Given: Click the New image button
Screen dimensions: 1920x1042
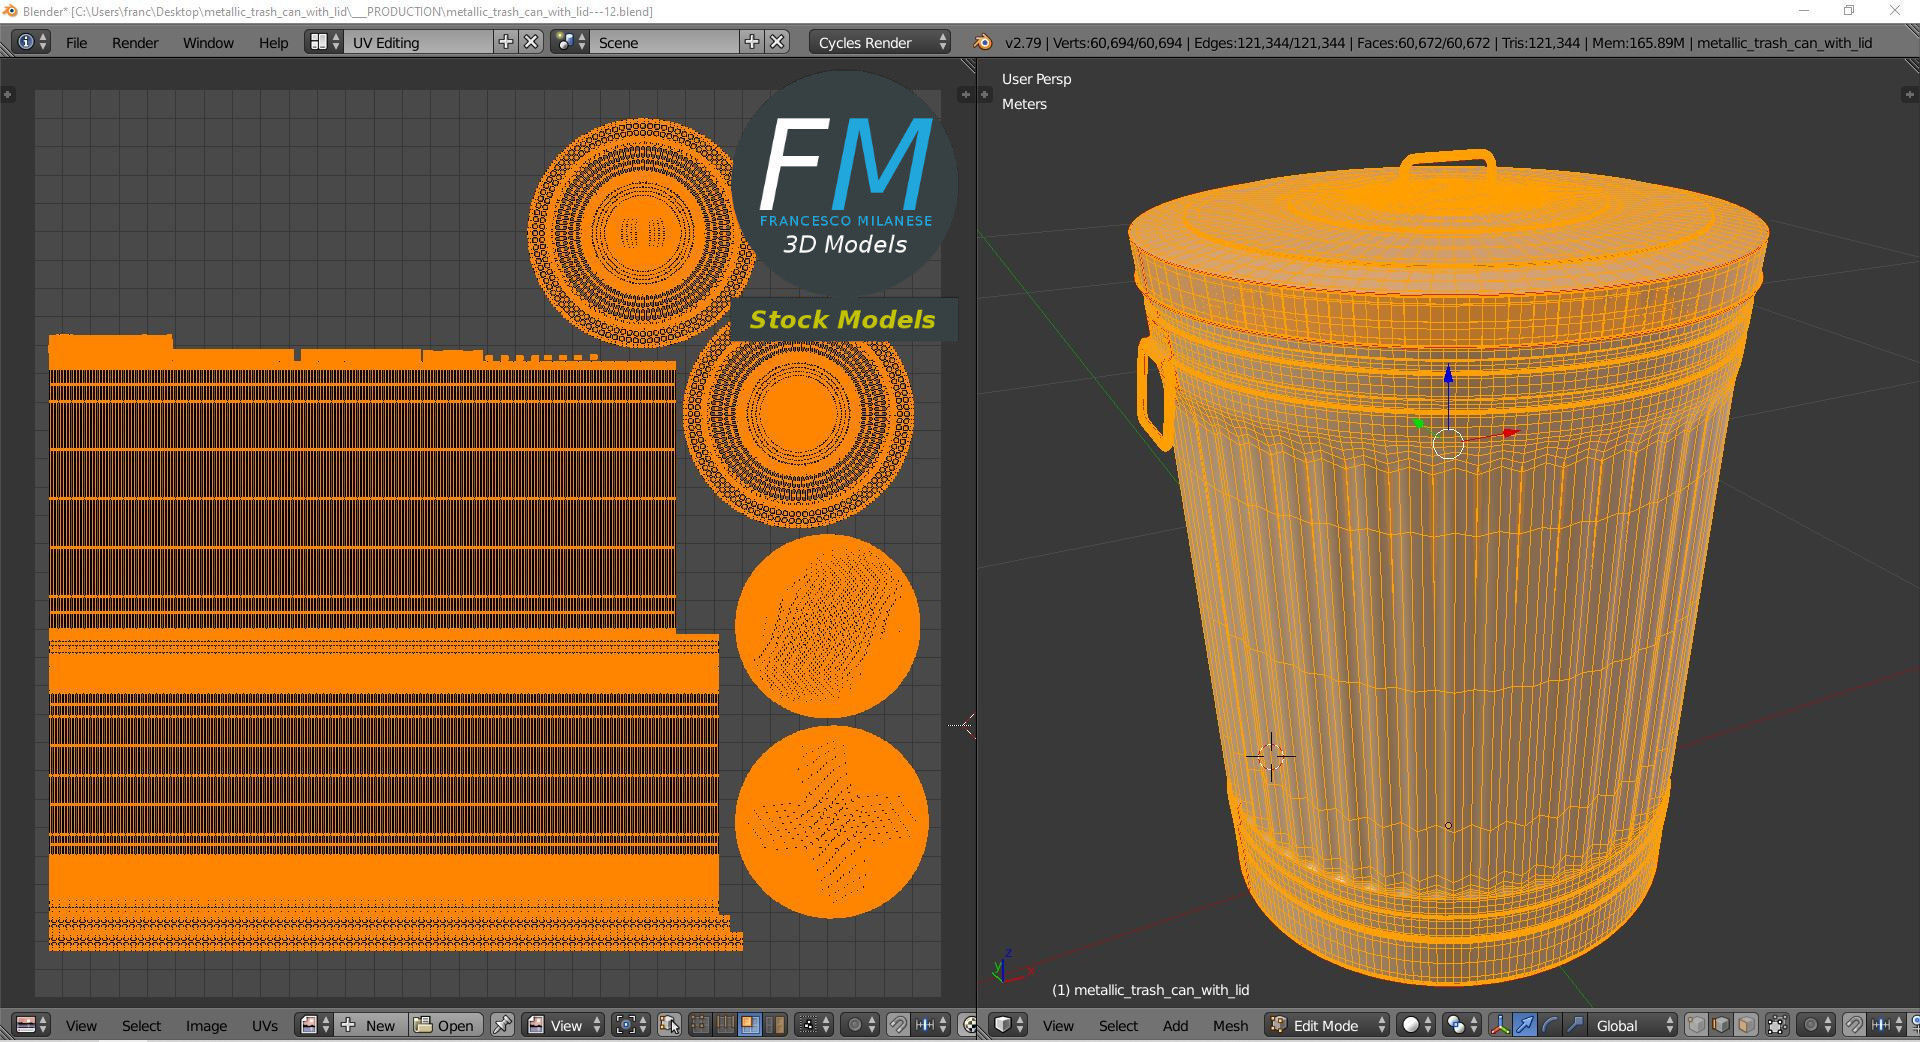Looking at the screenshot, I should 371,1025.
